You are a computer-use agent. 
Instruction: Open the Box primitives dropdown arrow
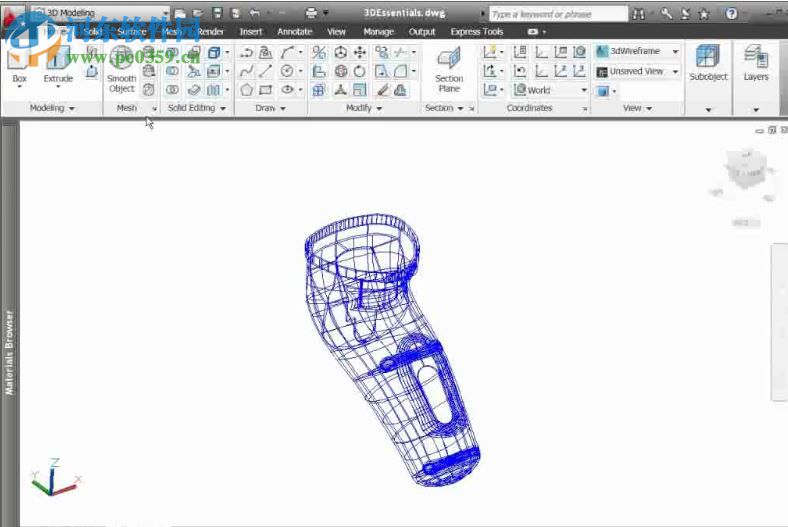(20, 87)
